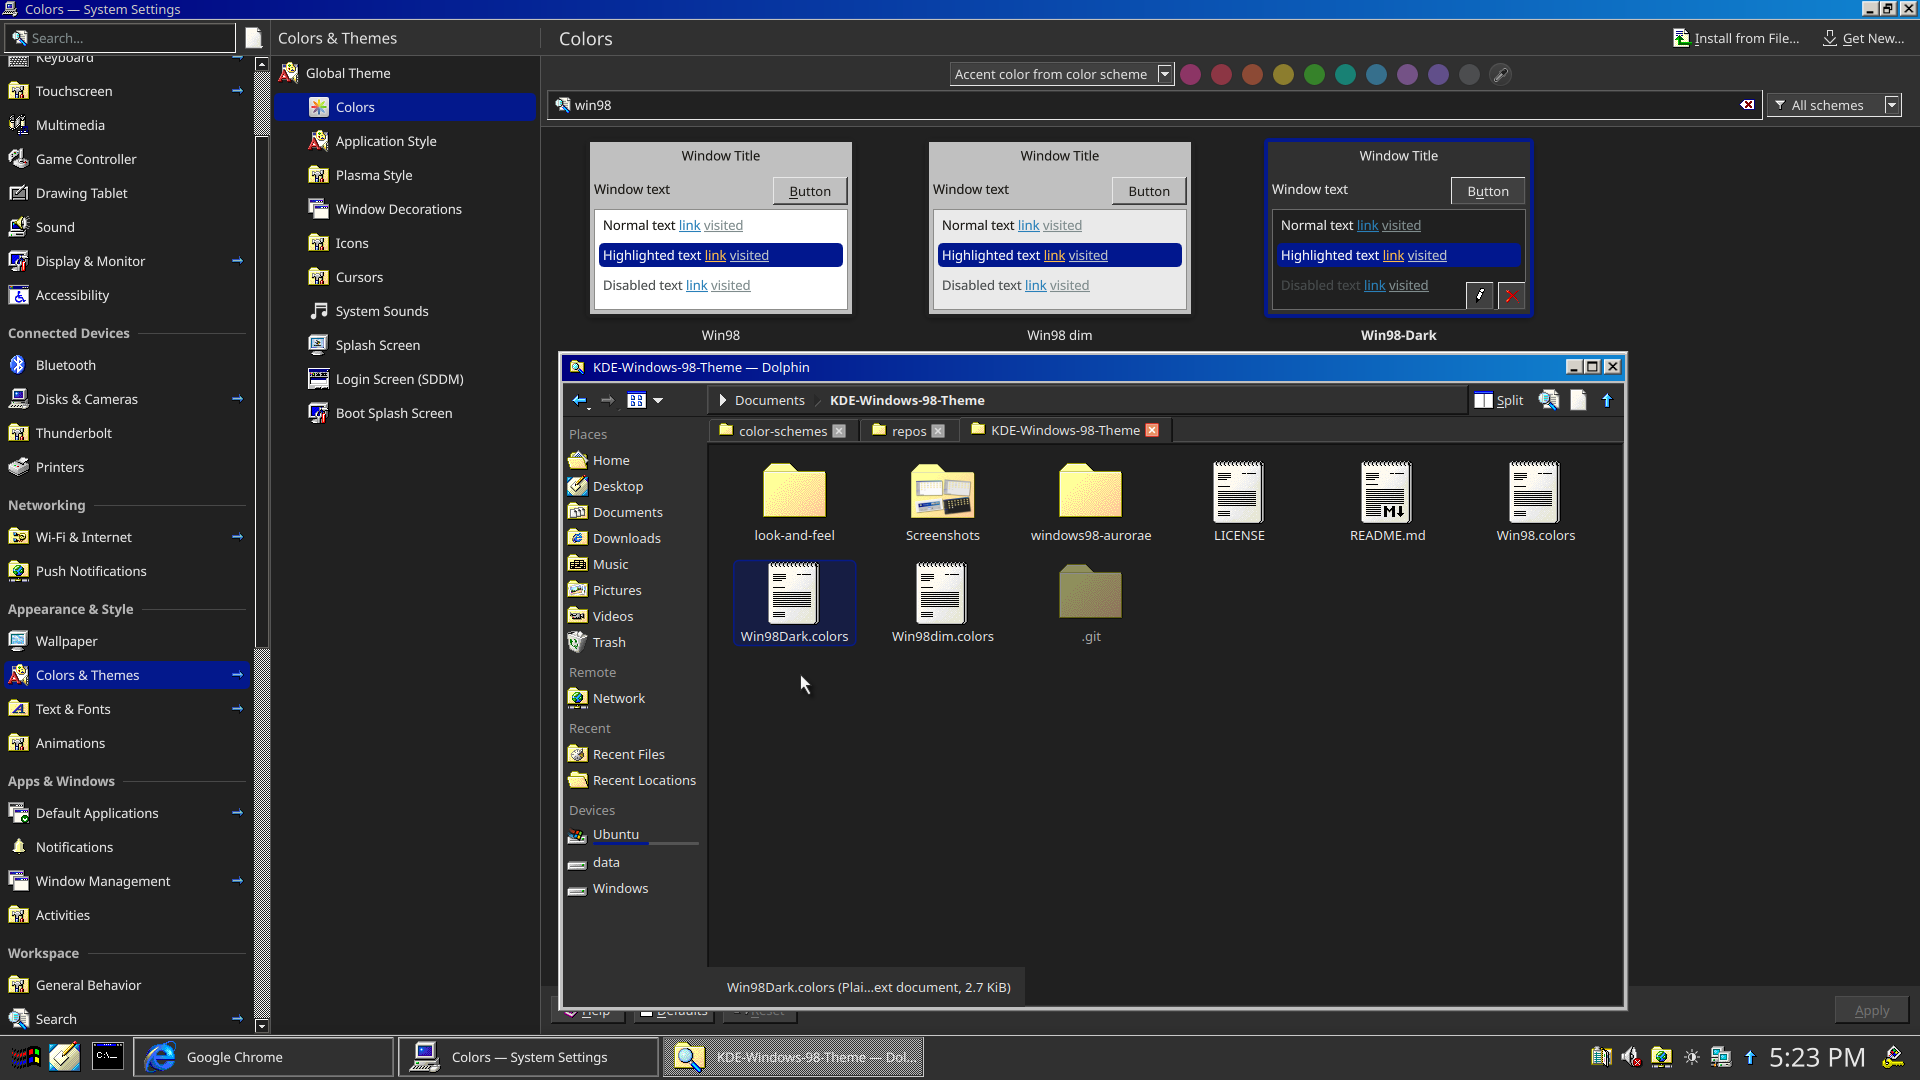Select green accent color swatch

pyautogui.click(x=1314, y=74)
